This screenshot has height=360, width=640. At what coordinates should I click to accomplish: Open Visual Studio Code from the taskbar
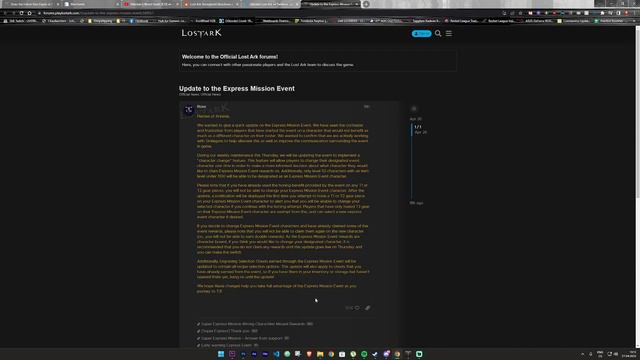pos(276,354)
